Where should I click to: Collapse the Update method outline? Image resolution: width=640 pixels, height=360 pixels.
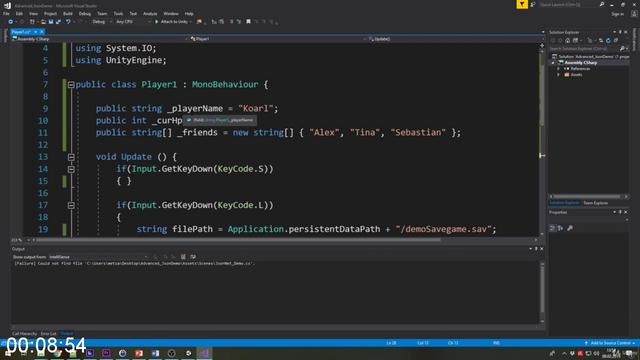pyautogui.click(x=71, y=157)
